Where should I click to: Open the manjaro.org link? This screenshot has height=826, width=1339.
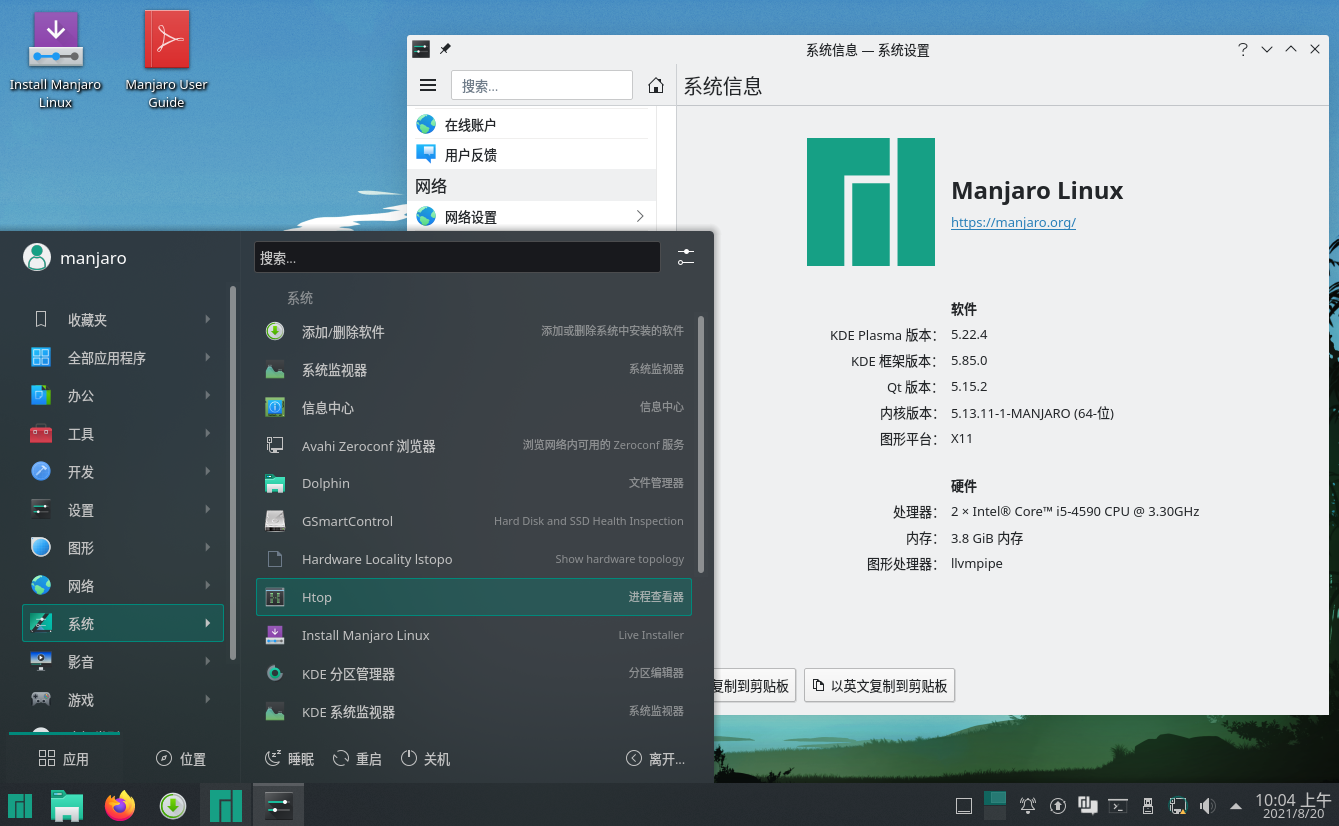pos(1013,222)
